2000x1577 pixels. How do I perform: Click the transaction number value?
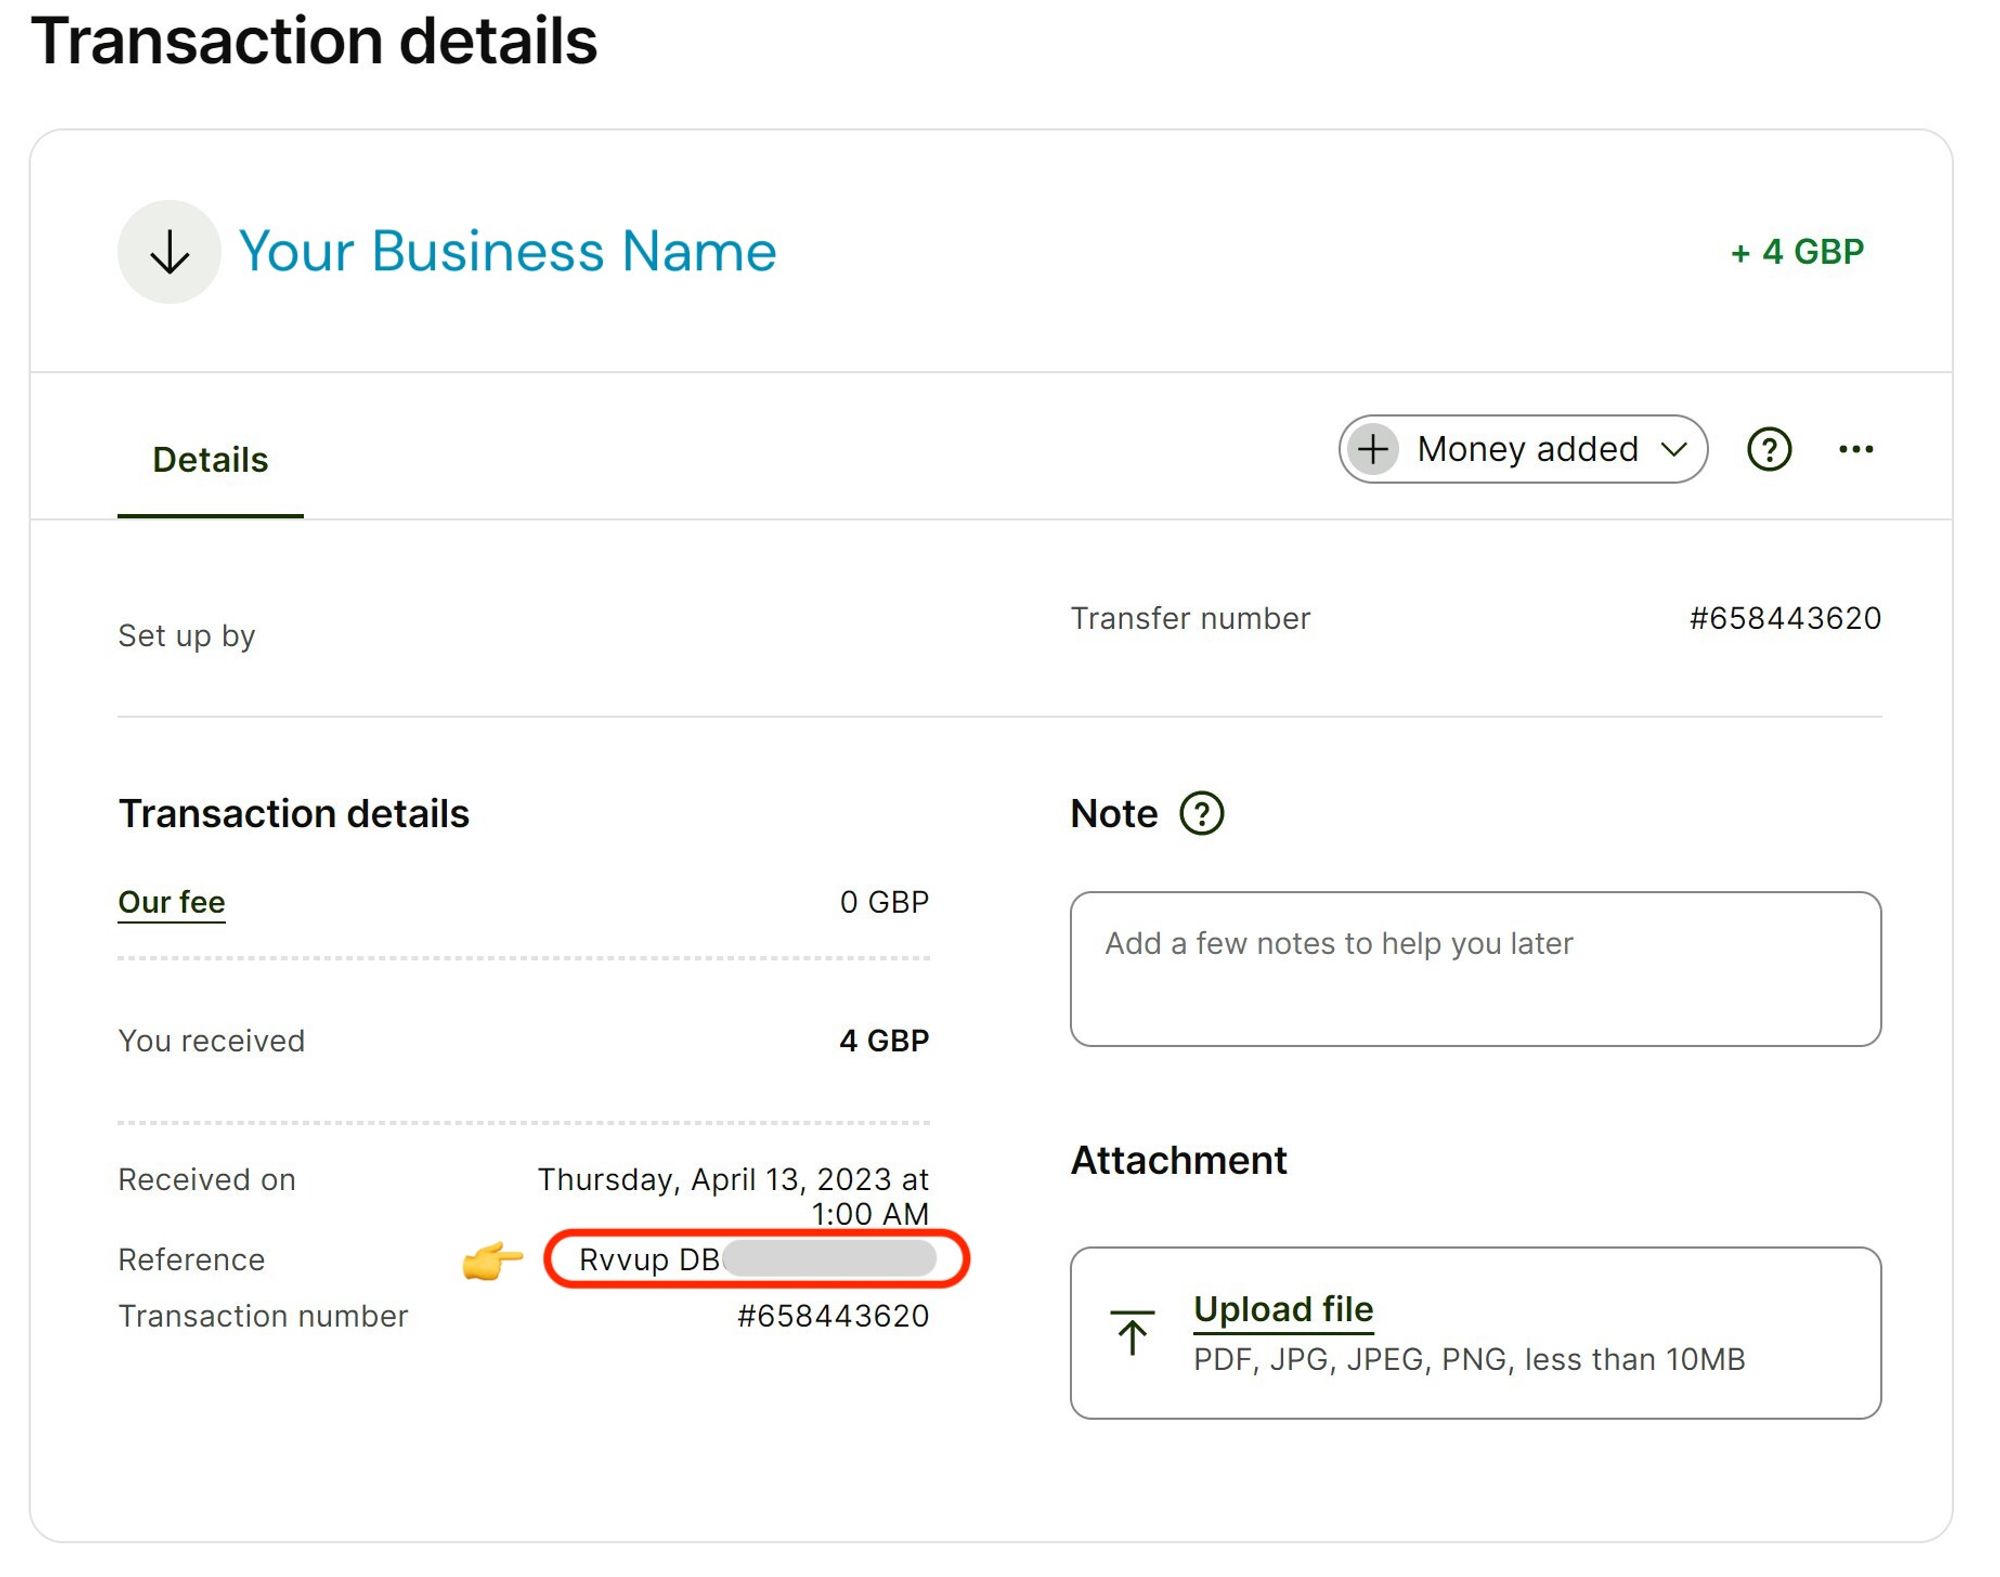pyautogui.click(x=832, y=1316)
